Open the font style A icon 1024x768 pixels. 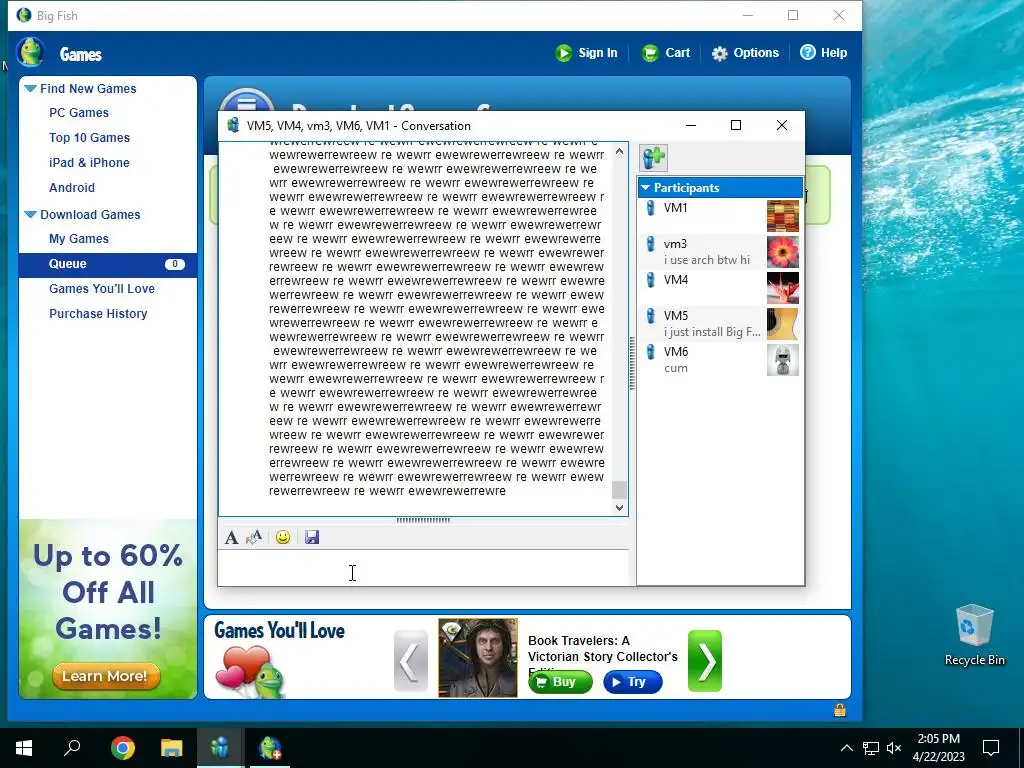[x=231, y=537]
